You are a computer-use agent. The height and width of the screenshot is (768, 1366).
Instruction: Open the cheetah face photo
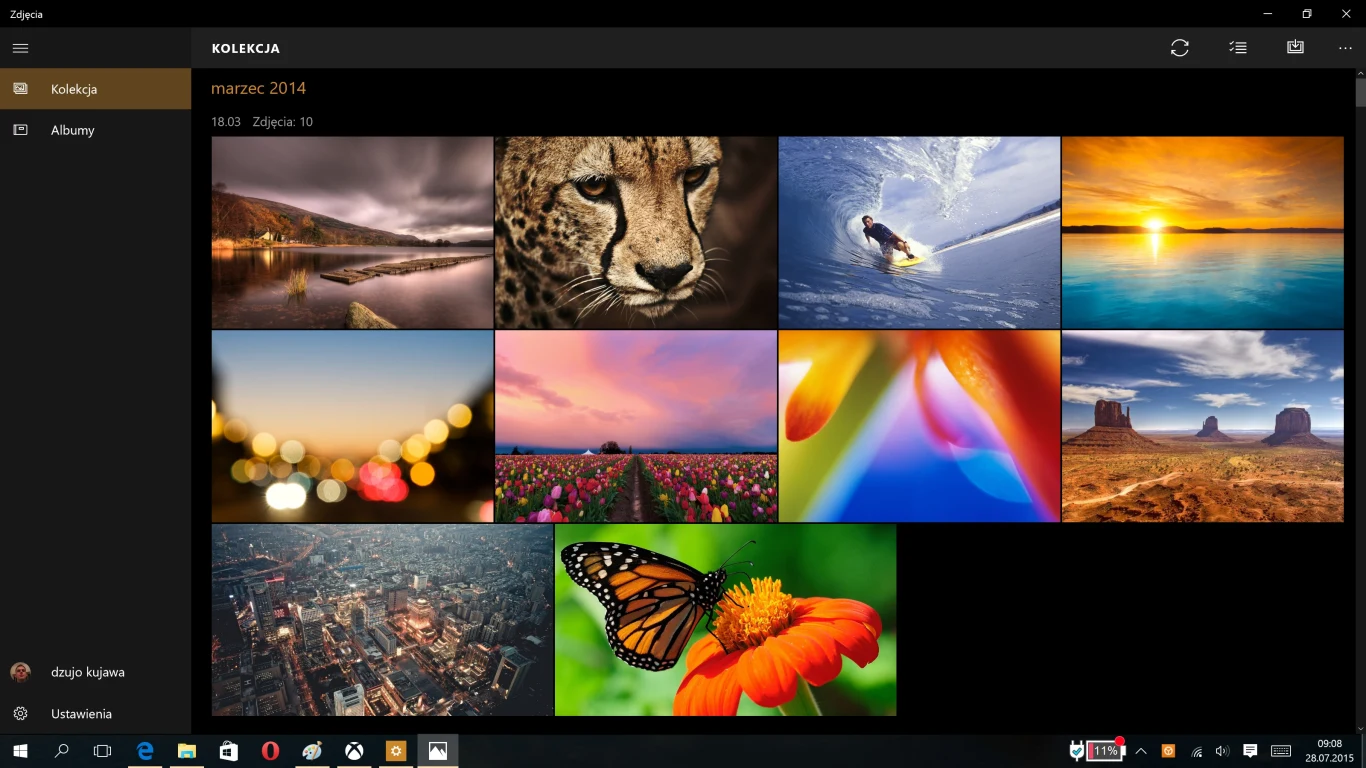point(635,232)
